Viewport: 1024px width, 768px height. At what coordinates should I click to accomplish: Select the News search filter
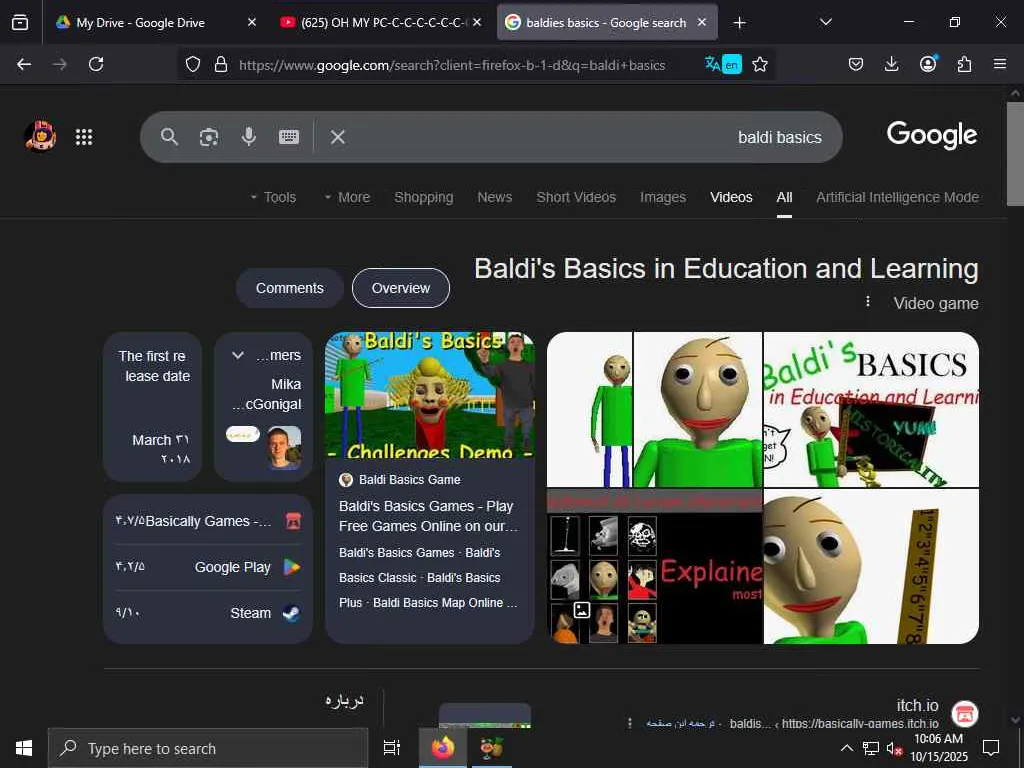(x=494, y=197)
